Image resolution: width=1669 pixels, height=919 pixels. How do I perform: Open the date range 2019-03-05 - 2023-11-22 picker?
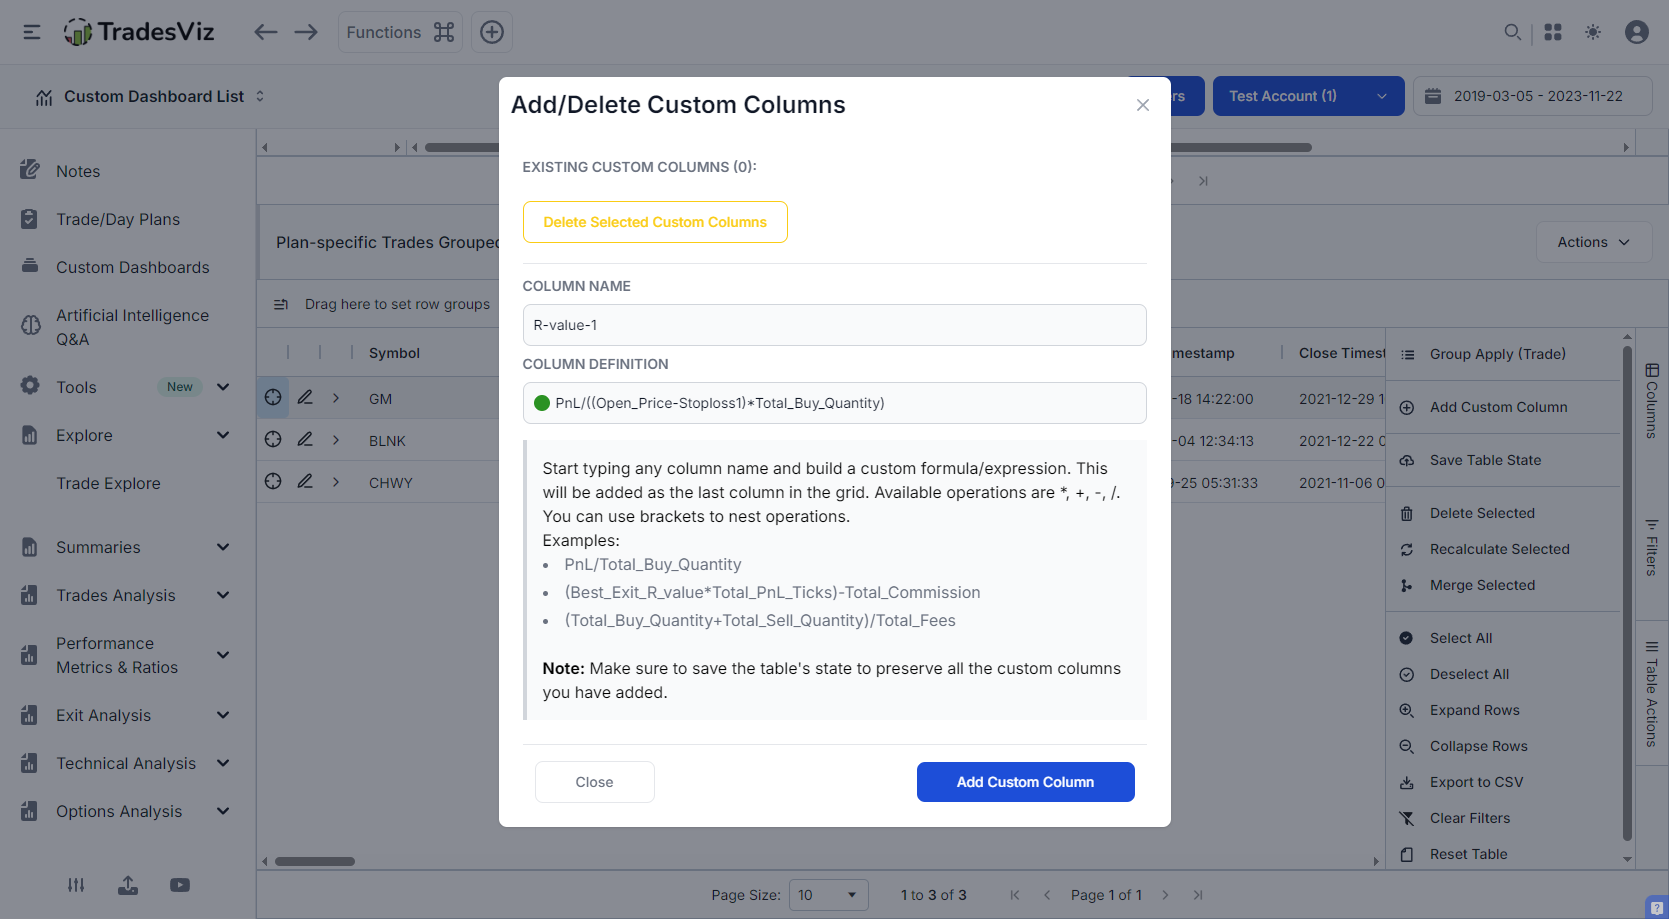1532,96
